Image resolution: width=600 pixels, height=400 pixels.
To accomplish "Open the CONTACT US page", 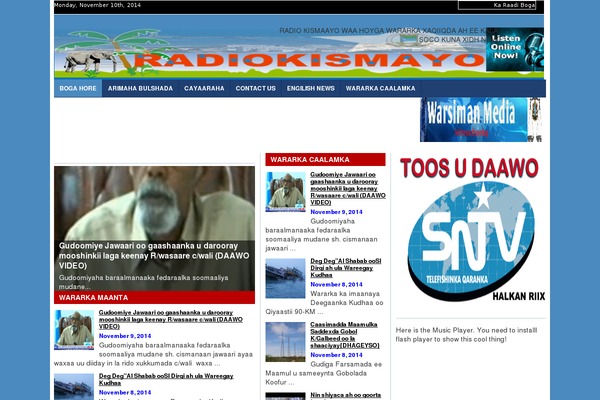I will click(x=256, y=88).
